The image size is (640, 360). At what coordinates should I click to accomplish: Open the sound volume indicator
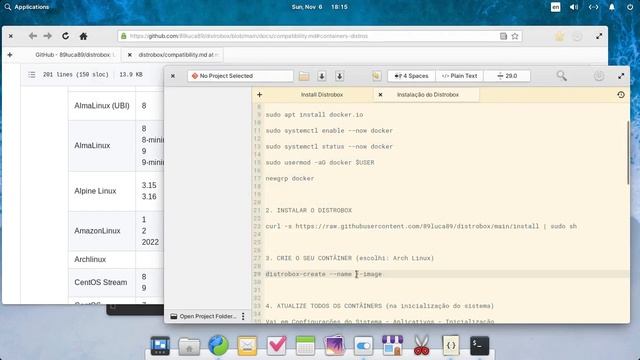coord(574,7)
